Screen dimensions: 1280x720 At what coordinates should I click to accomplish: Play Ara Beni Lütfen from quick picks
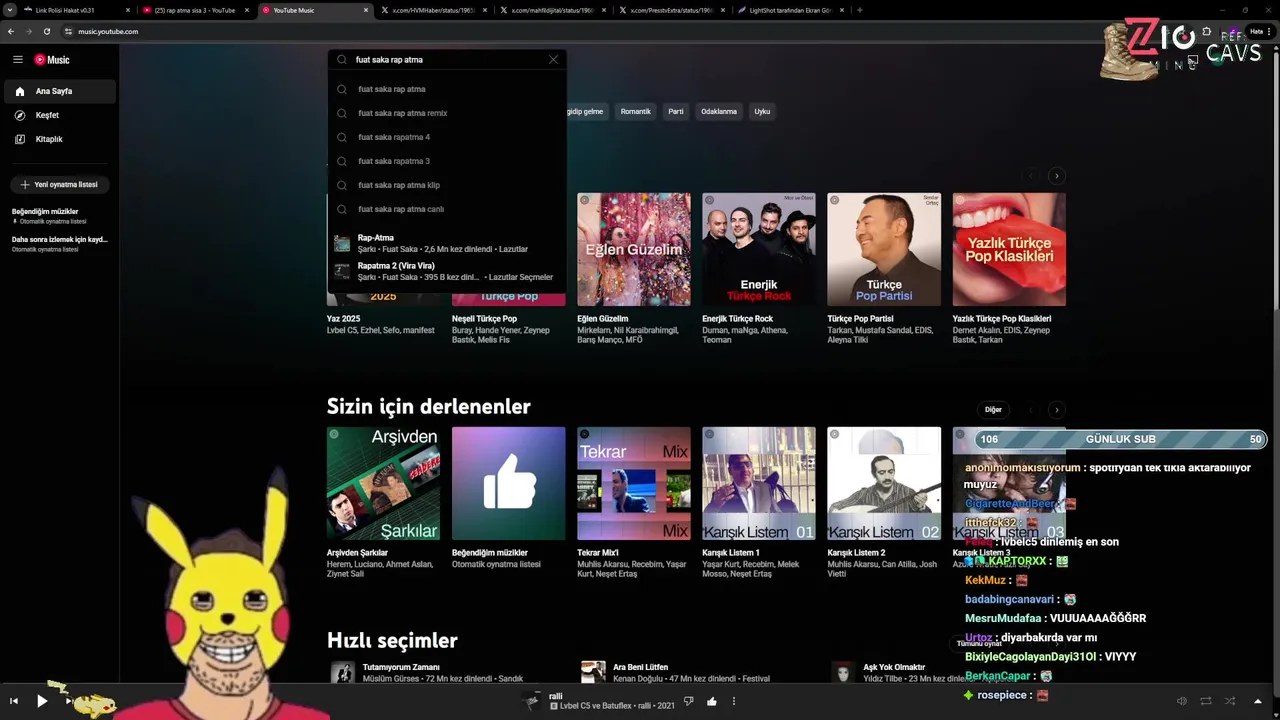point(593,672)
